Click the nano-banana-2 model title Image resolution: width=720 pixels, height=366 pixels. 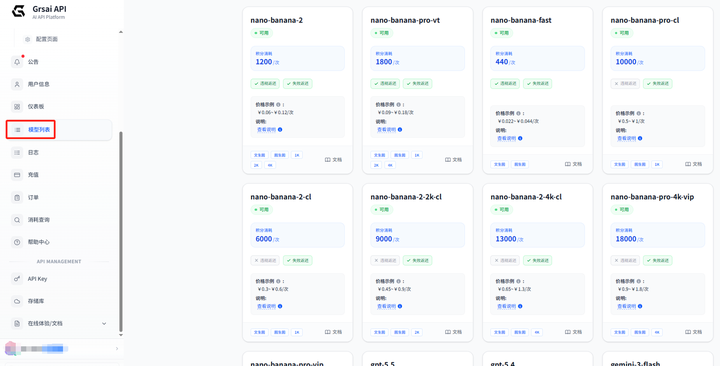[276, 20]
